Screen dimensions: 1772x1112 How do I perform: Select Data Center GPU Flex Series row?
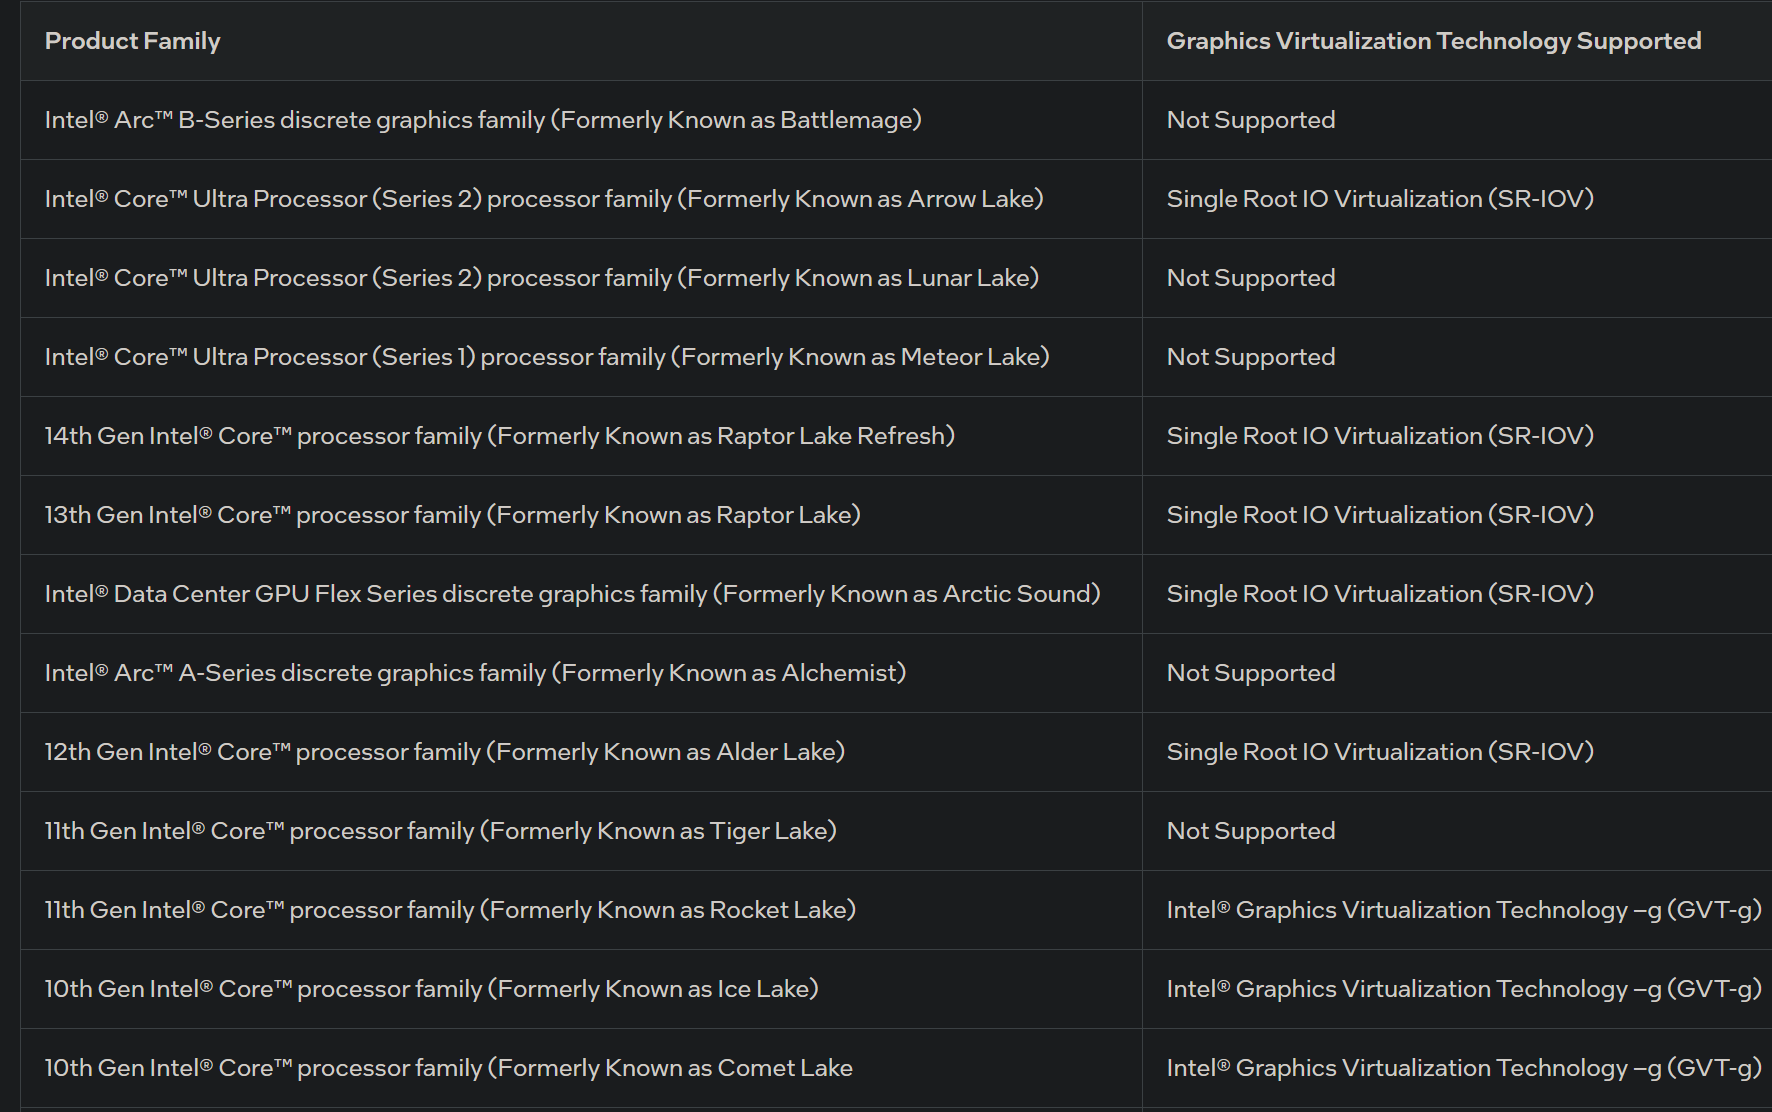(896, 594)
